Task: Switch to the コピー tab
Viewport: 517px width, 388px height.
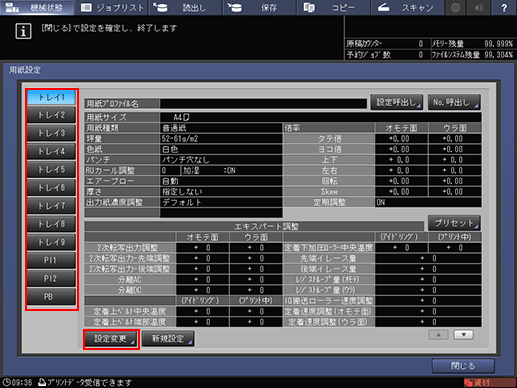Action: pos(333,7)
